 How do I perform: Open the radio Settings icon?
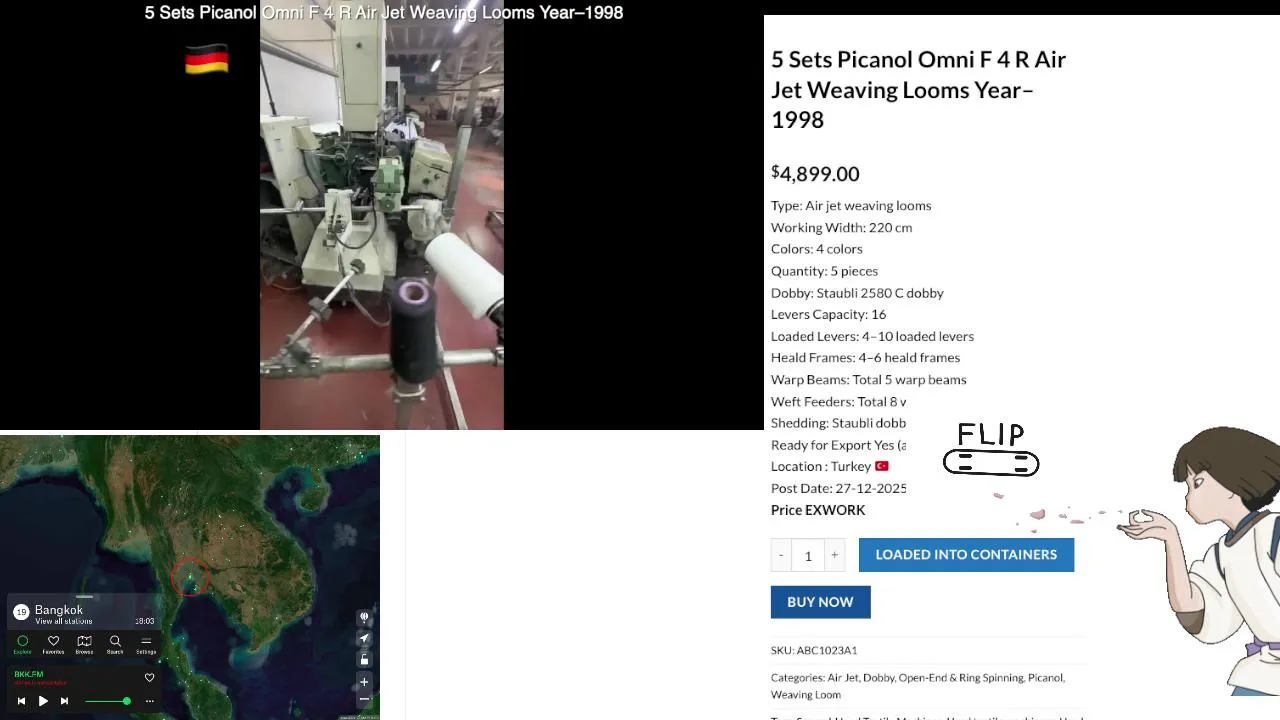click(146, 644)
